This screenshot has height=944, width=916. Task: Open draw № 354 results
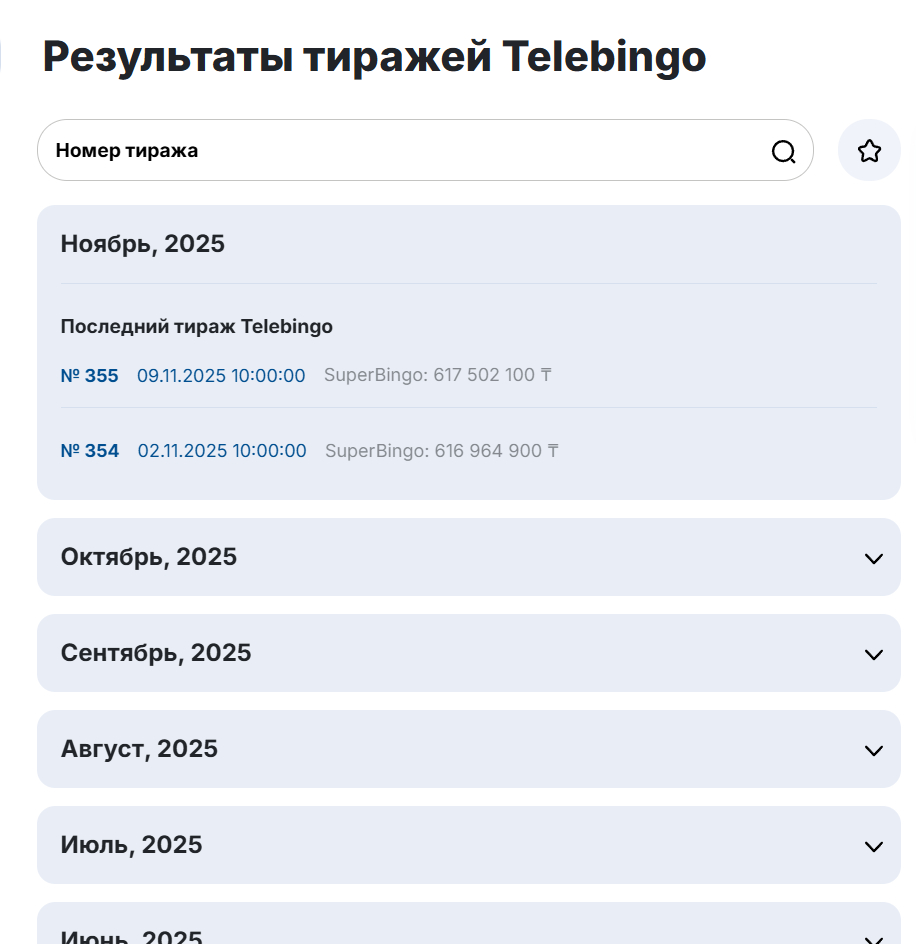[x=89, y=451]
